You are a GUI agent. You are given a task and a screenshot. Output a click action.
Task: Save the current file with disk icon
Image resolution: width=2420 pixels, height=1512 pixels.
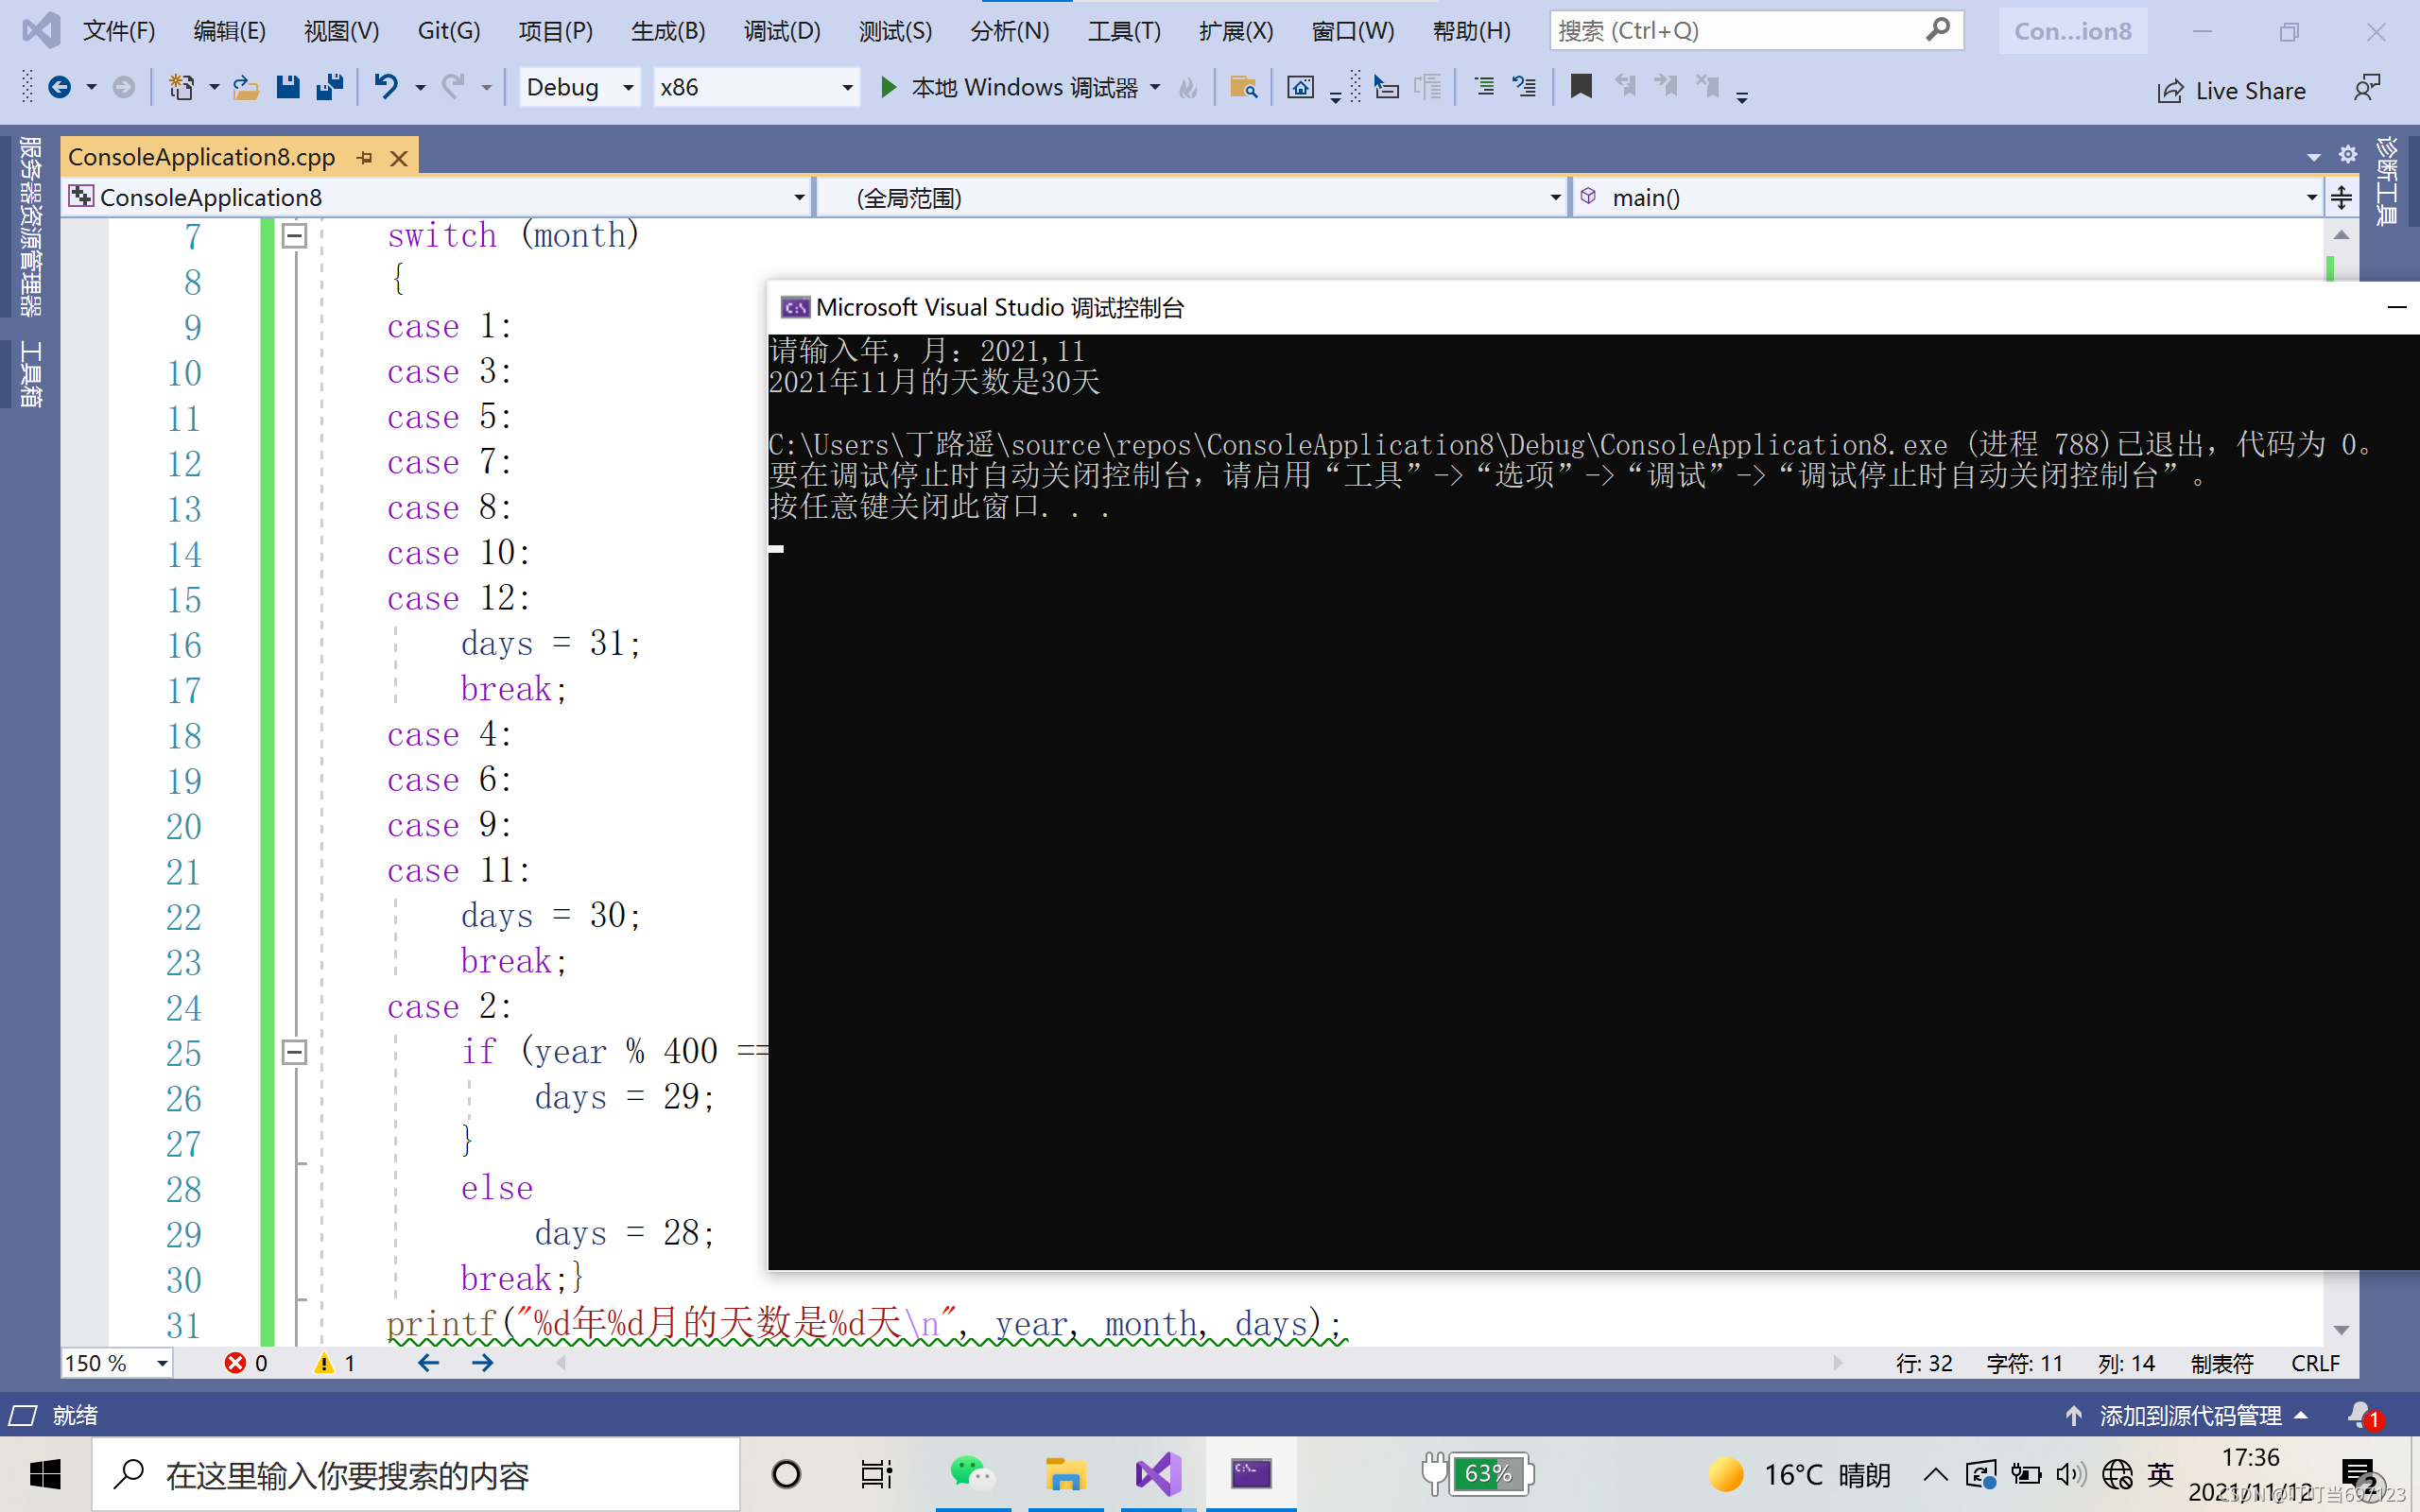pos(288,88)
